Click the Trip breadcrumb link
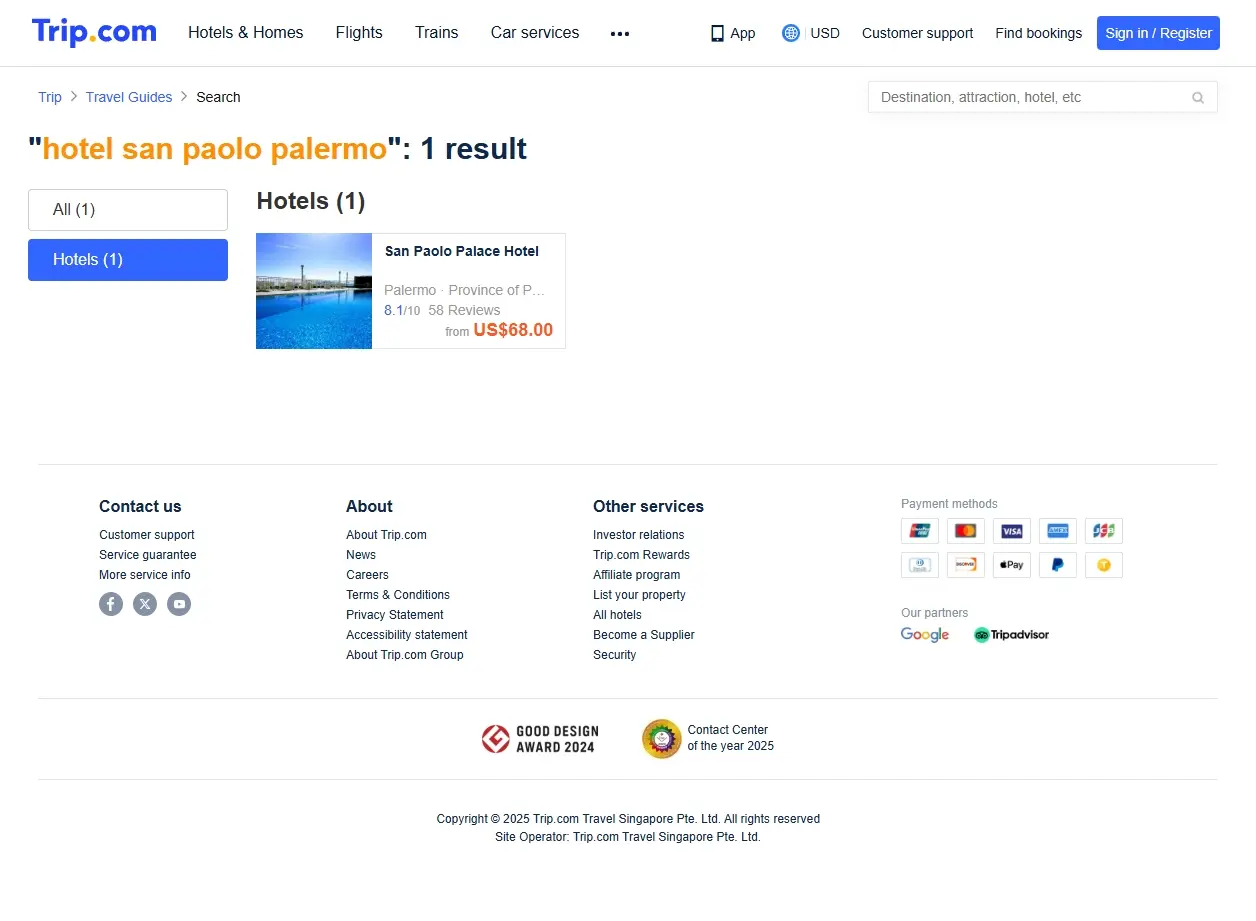The height and width of the screenshot is (921, 1256). (50, 97)
